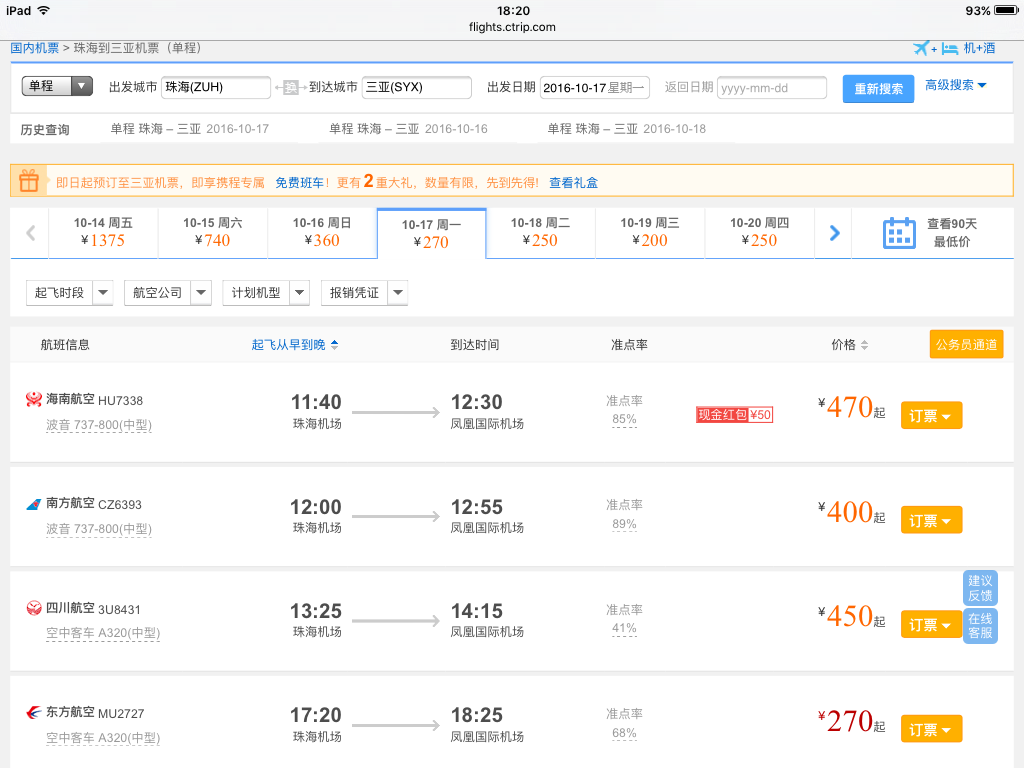
Task: Click the China Southern Airlines logo
Action: click(x=33, y=504)
